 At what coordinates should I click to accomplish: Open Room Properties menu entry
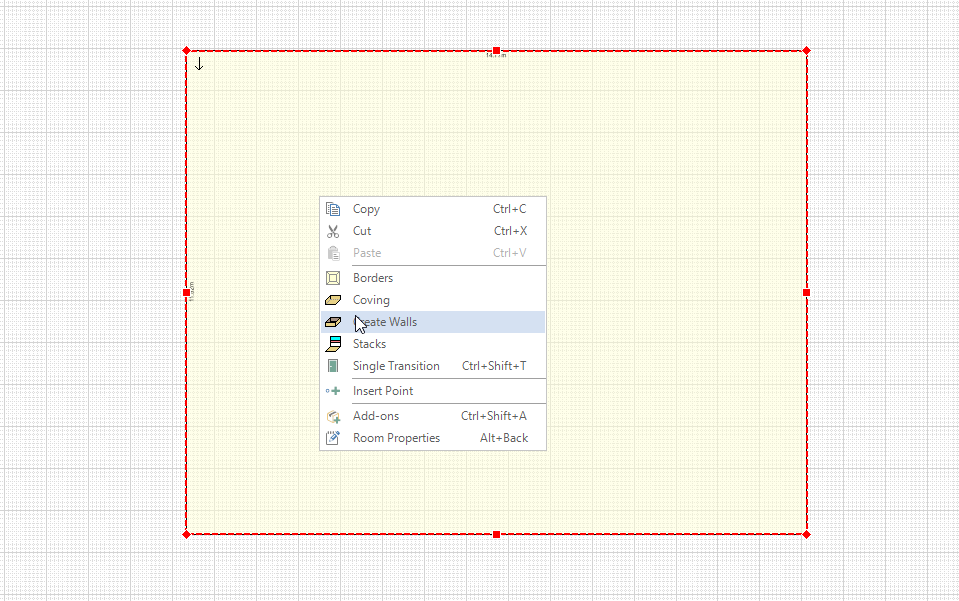pos(433,438)
